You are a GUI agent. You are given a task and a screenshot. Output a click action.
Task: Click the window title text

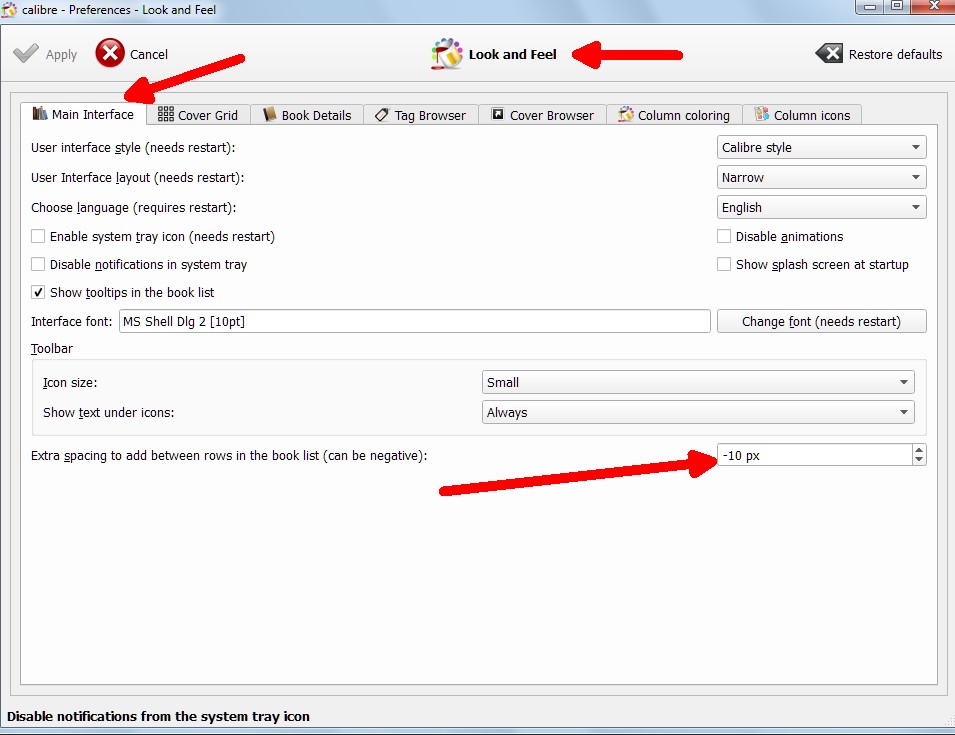[x=119, y=10]
